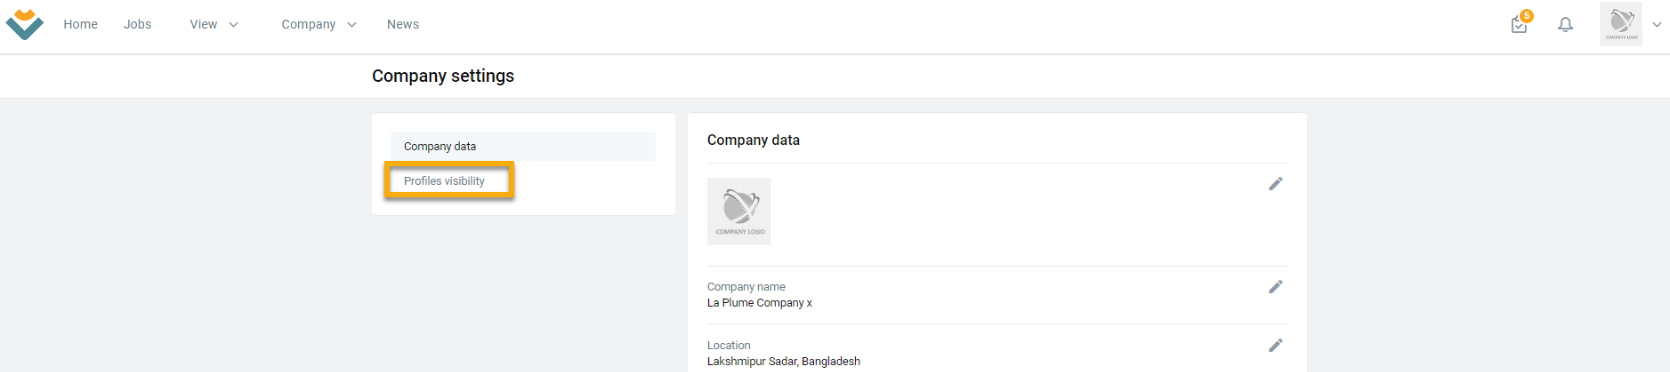
Task: Click the View chevron arrow
Action: tap(234, 25)
